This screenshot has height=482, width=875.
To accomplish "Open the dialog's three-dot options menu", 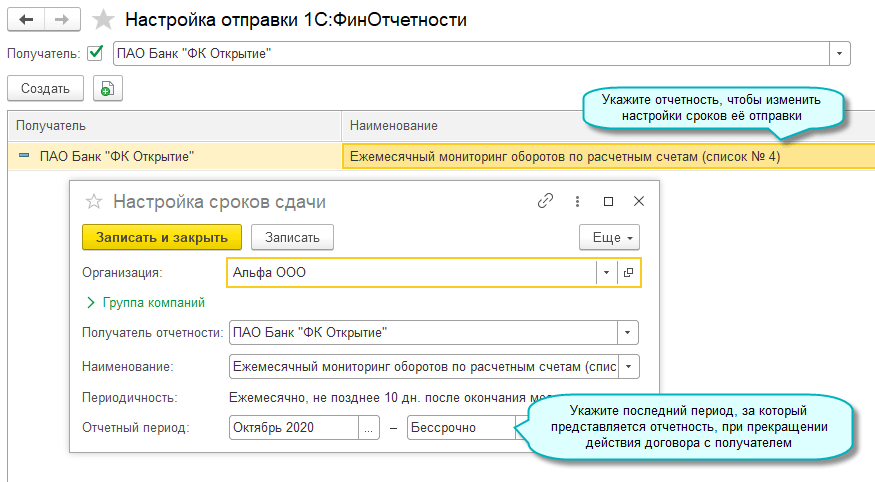I will click(577, 201).
